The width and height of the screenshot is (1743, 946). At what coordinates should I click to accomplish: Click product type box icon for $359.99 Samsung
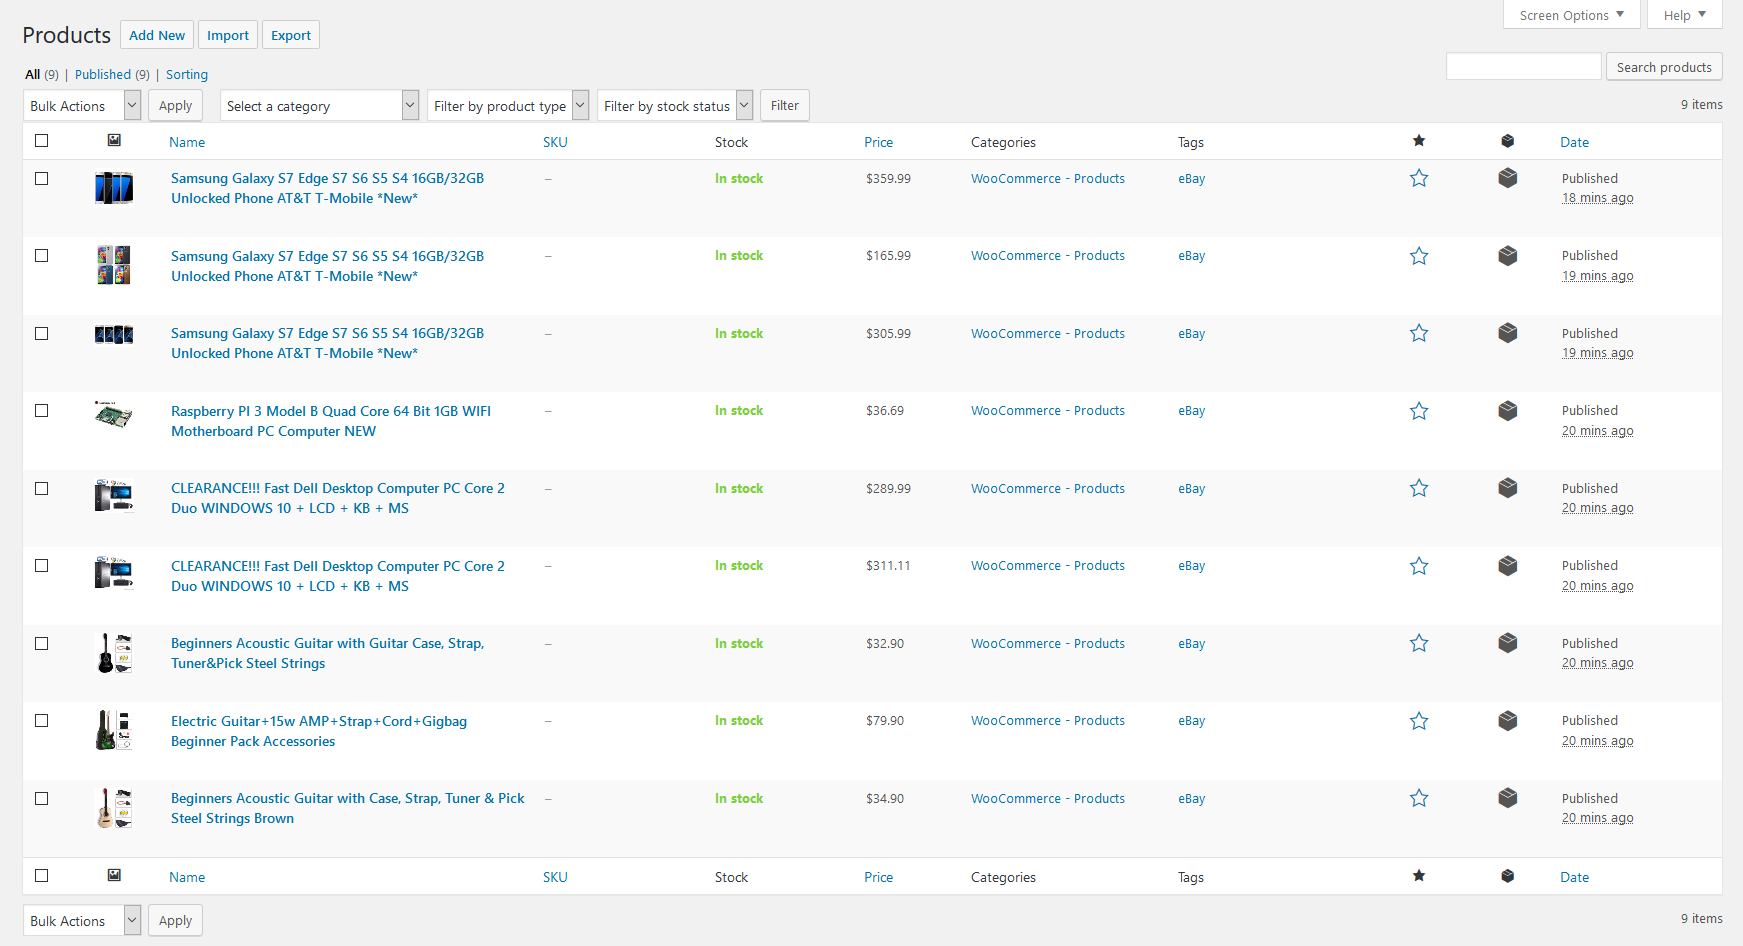(x=1507, y=178)
